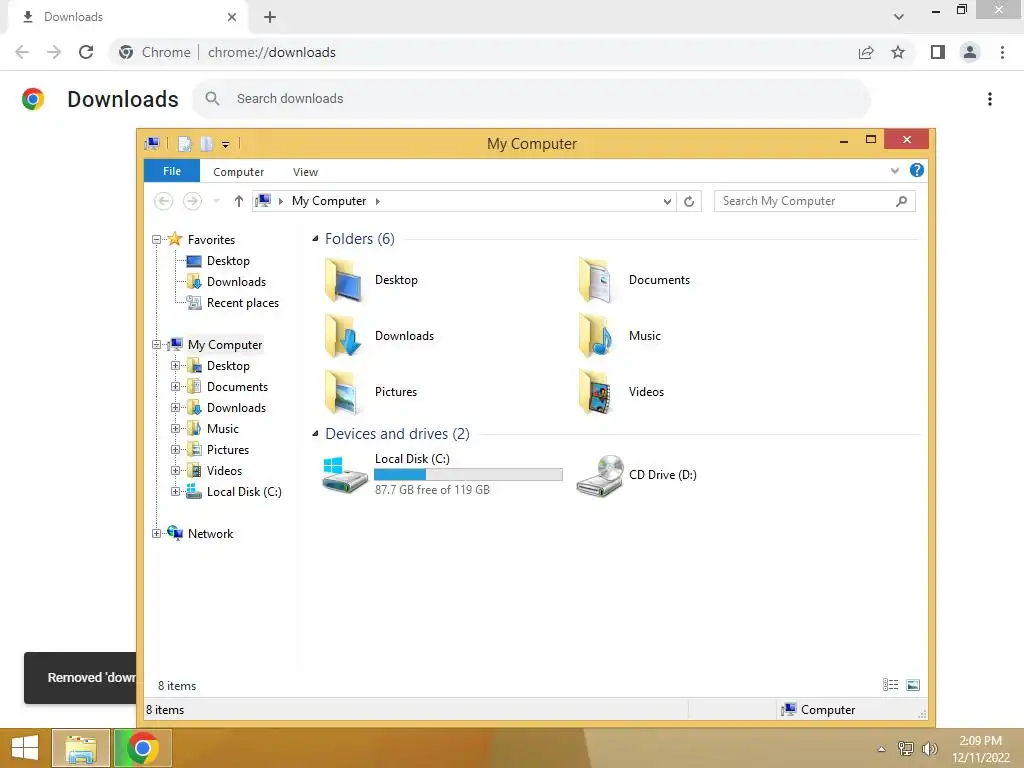Focus the Search downloads field

(531, 99)
